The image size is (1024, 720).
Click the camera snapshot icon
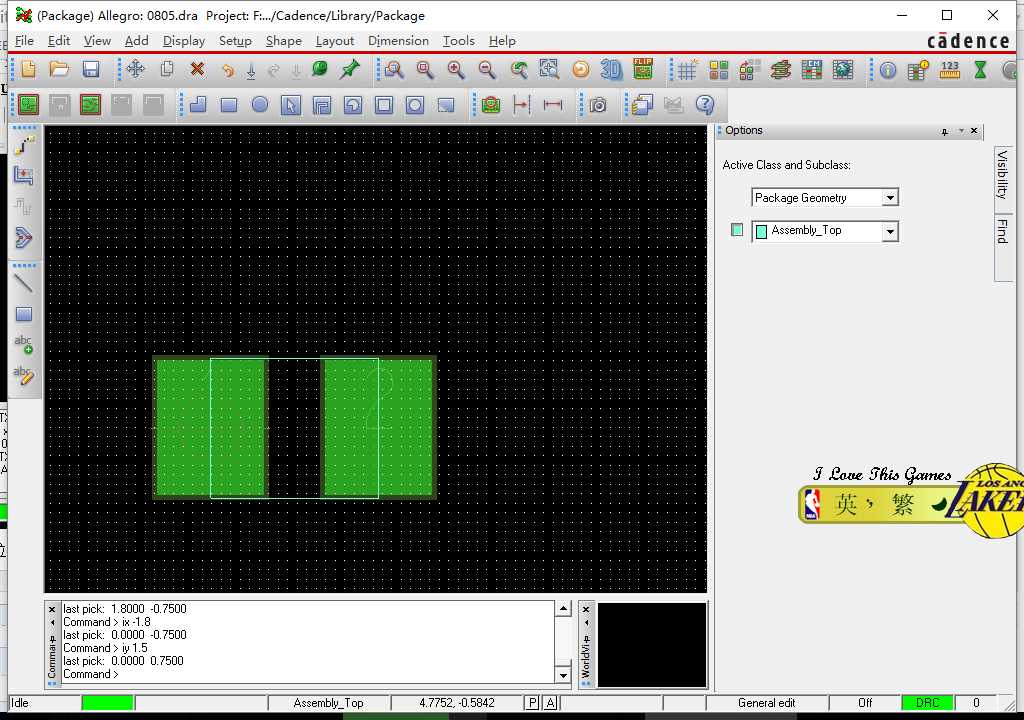(x=598, y=105)
